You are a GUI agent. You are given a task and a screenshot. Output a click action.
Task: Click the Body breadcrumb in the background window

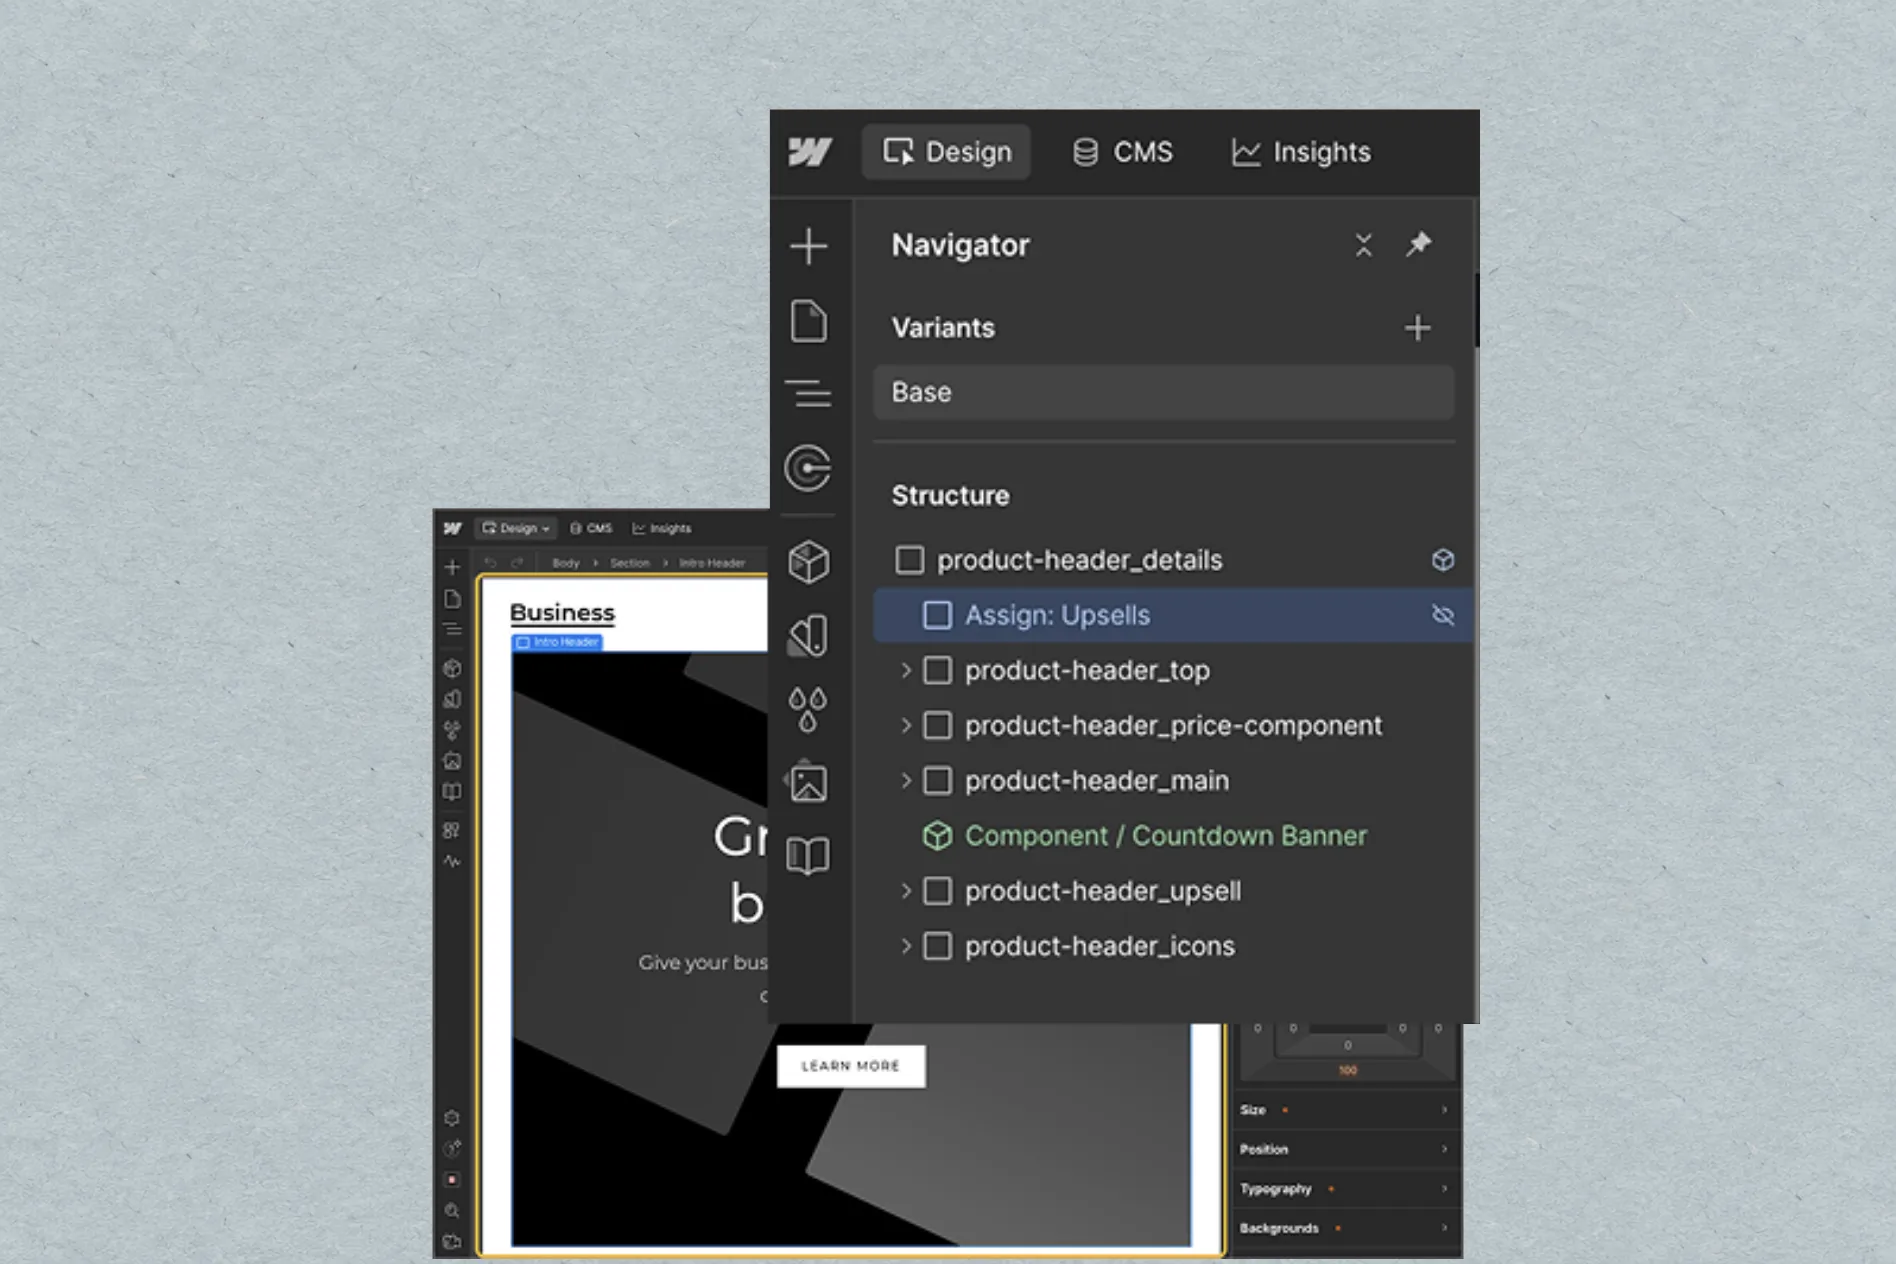566,563
